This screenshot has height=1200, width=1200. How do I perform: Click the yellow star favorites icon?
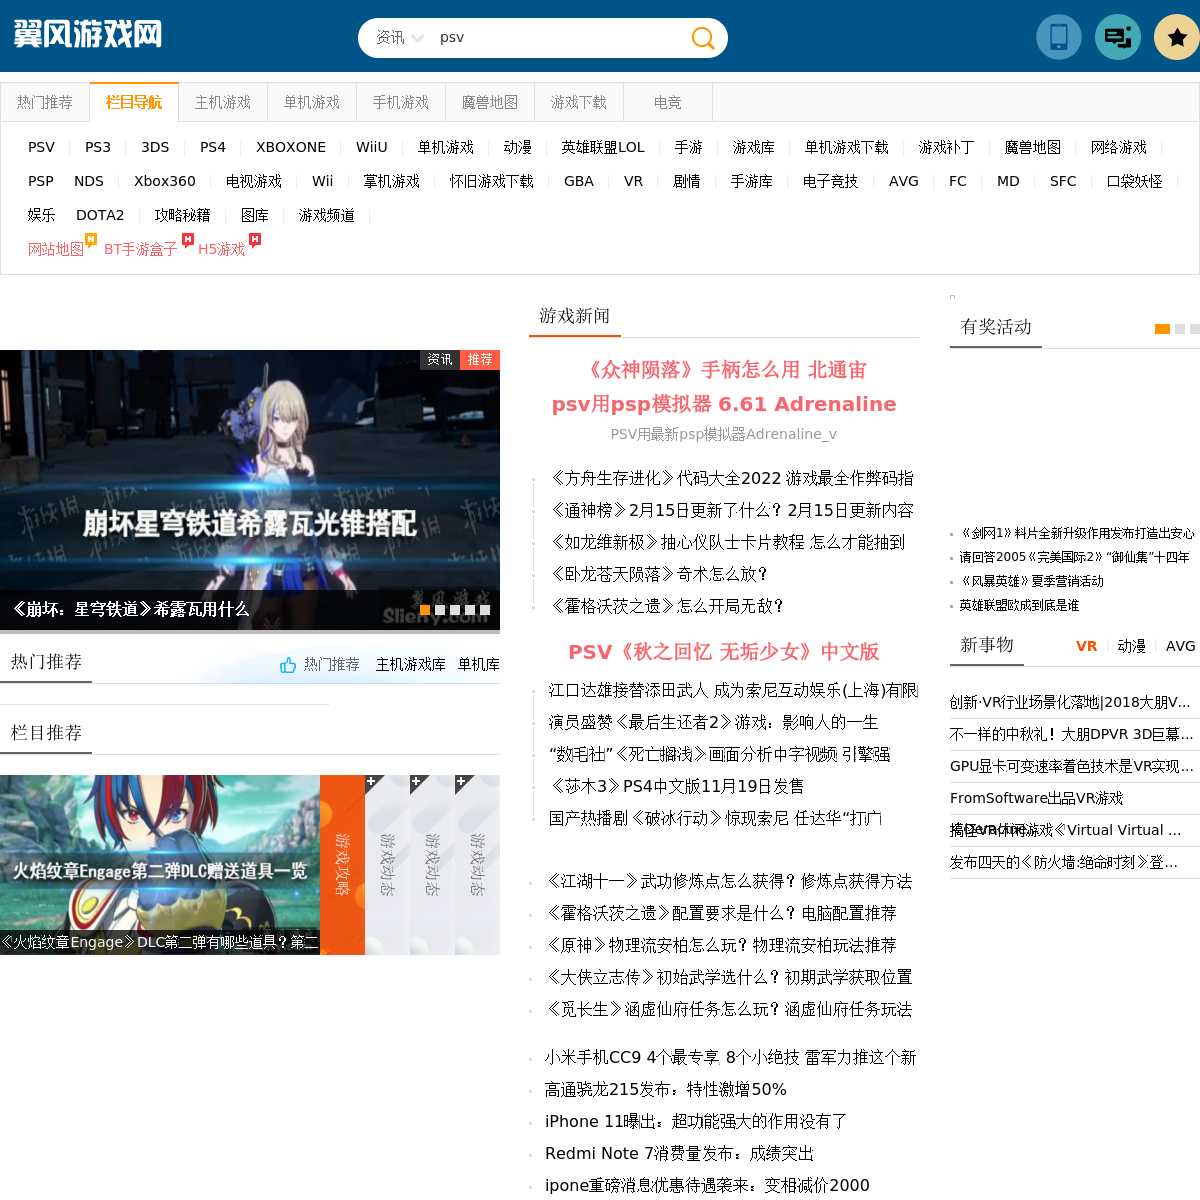1177,38
